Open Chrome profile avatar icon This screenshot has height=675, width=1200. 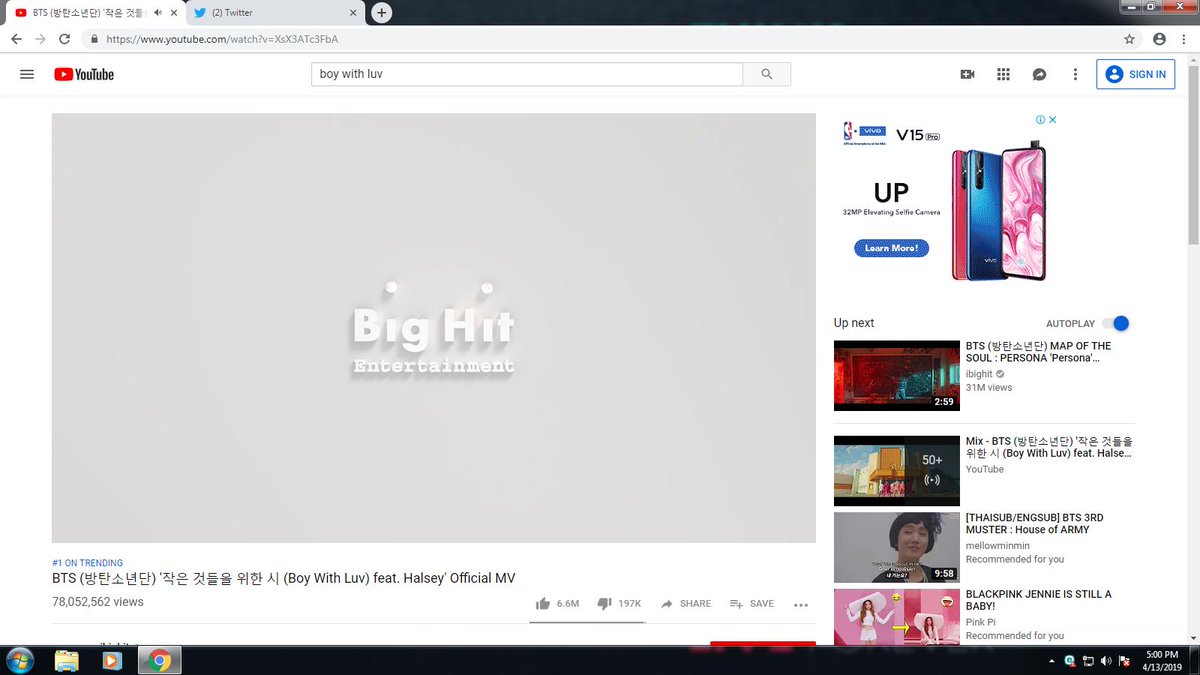[x=1159, y=39]
